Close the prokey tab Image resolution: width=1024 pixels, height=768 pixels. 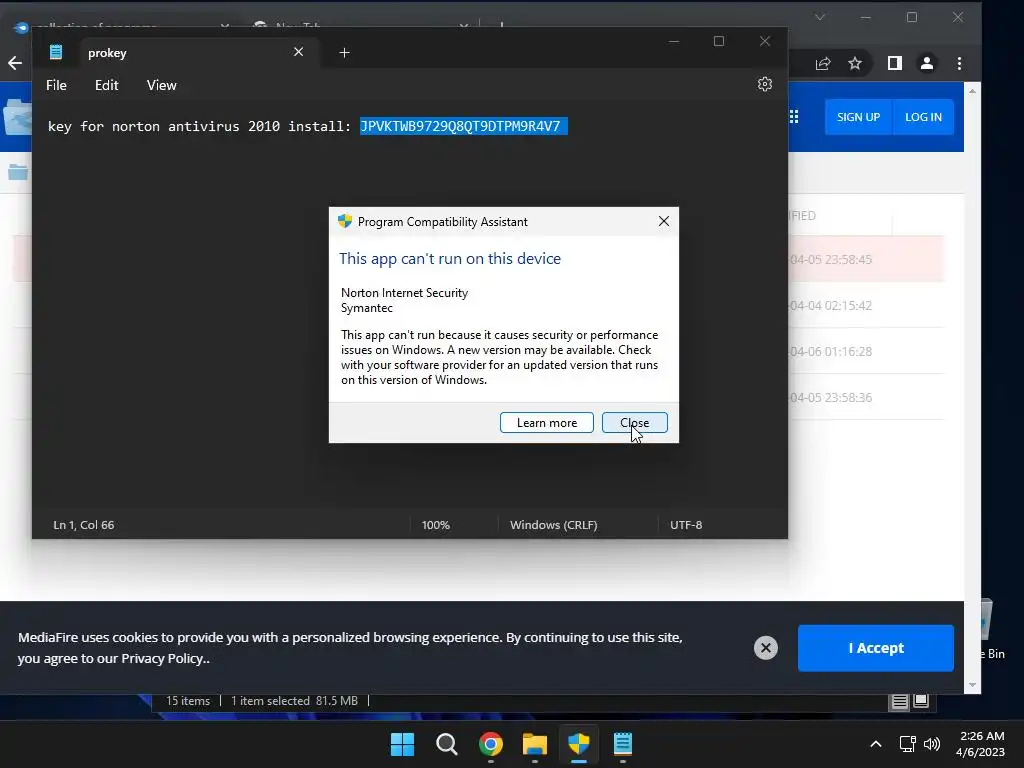tap(298, 52)
